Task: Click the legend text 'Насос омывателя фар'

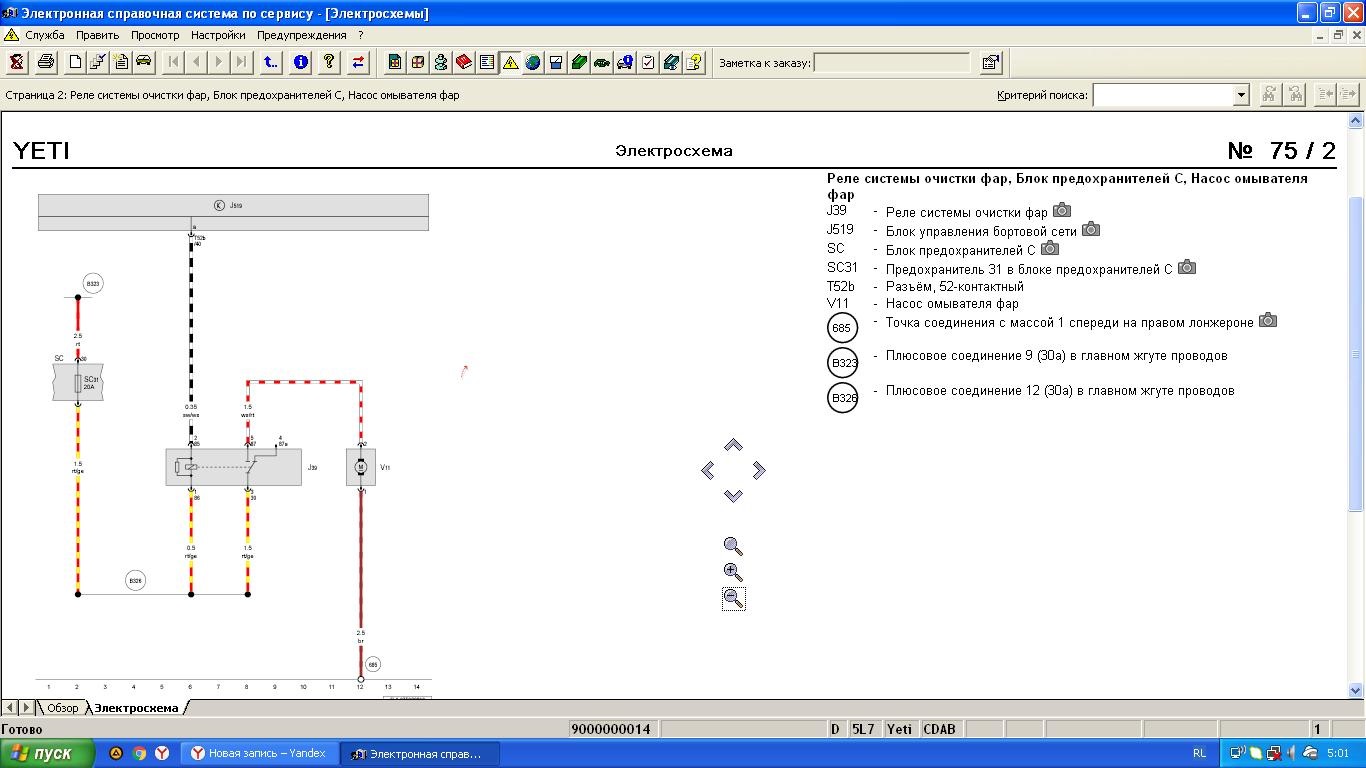Action: [x=952, y=304]
